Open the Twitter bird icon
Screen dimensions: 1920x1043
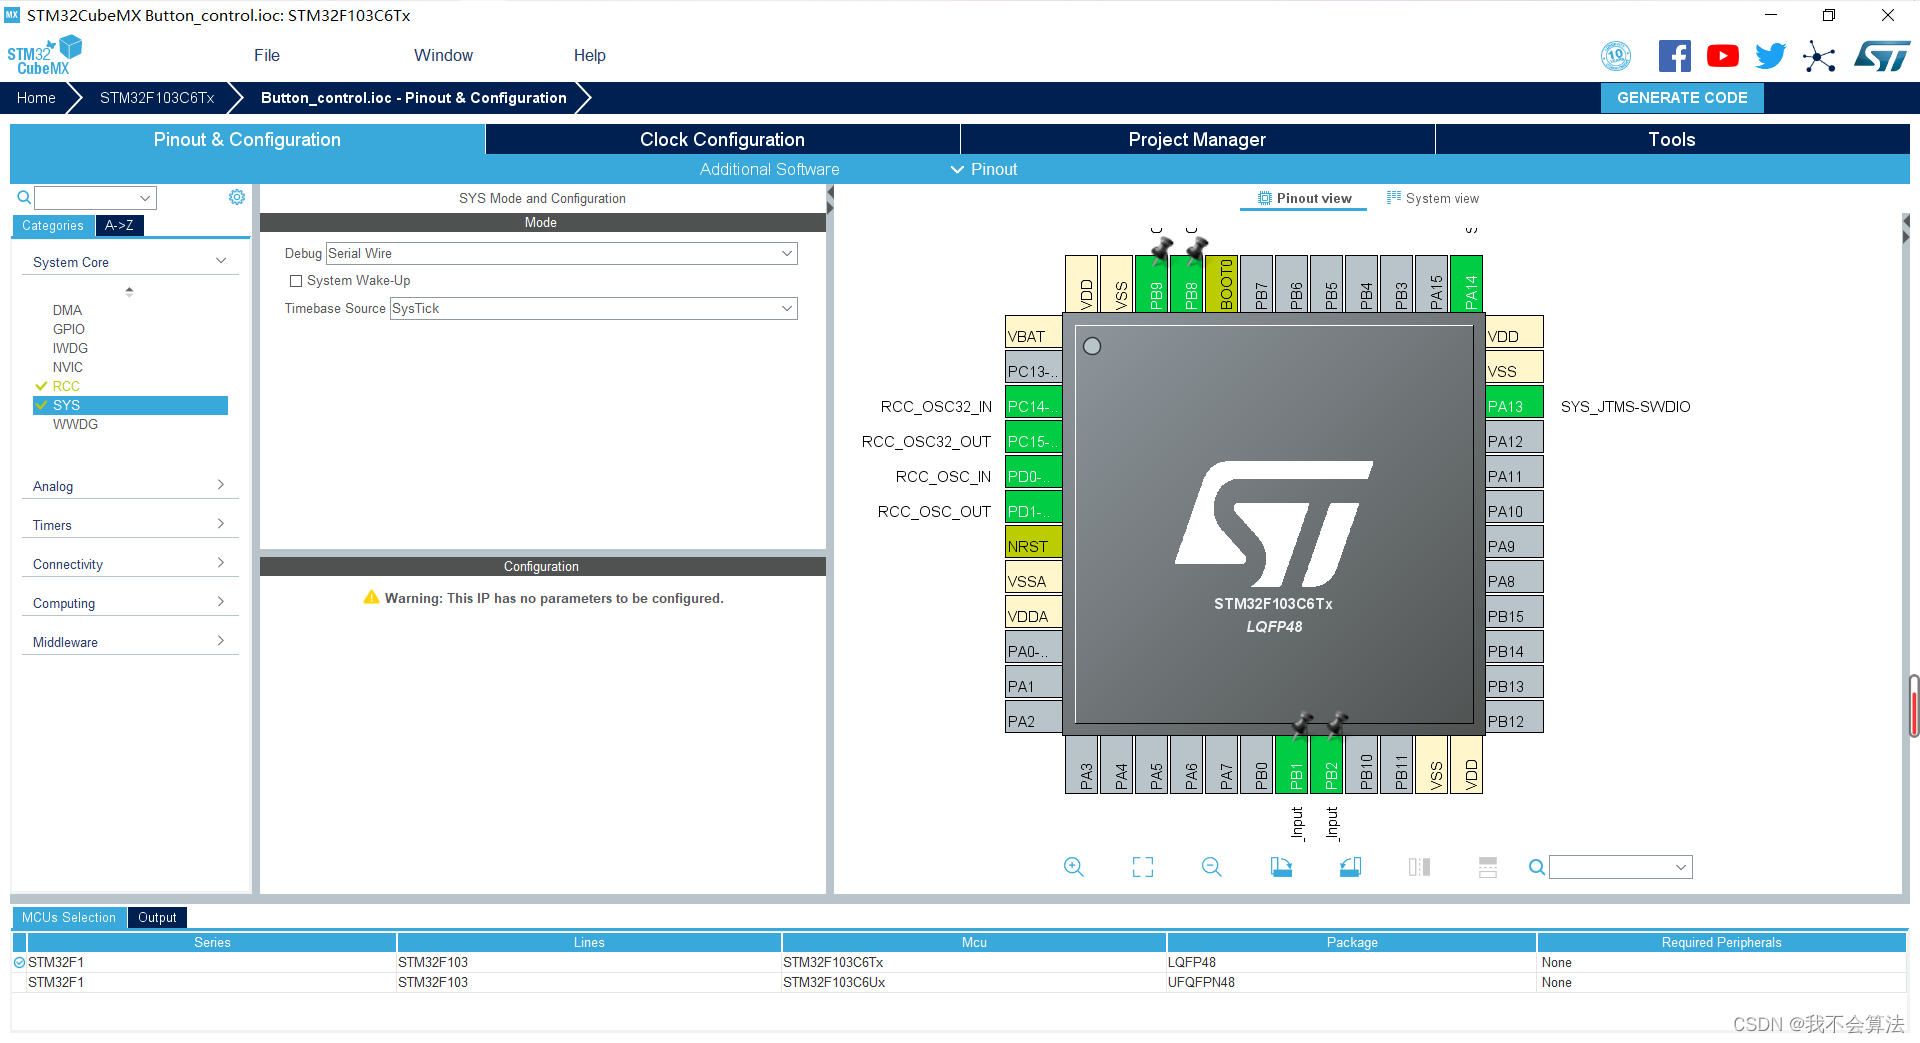coord(1770,56)
